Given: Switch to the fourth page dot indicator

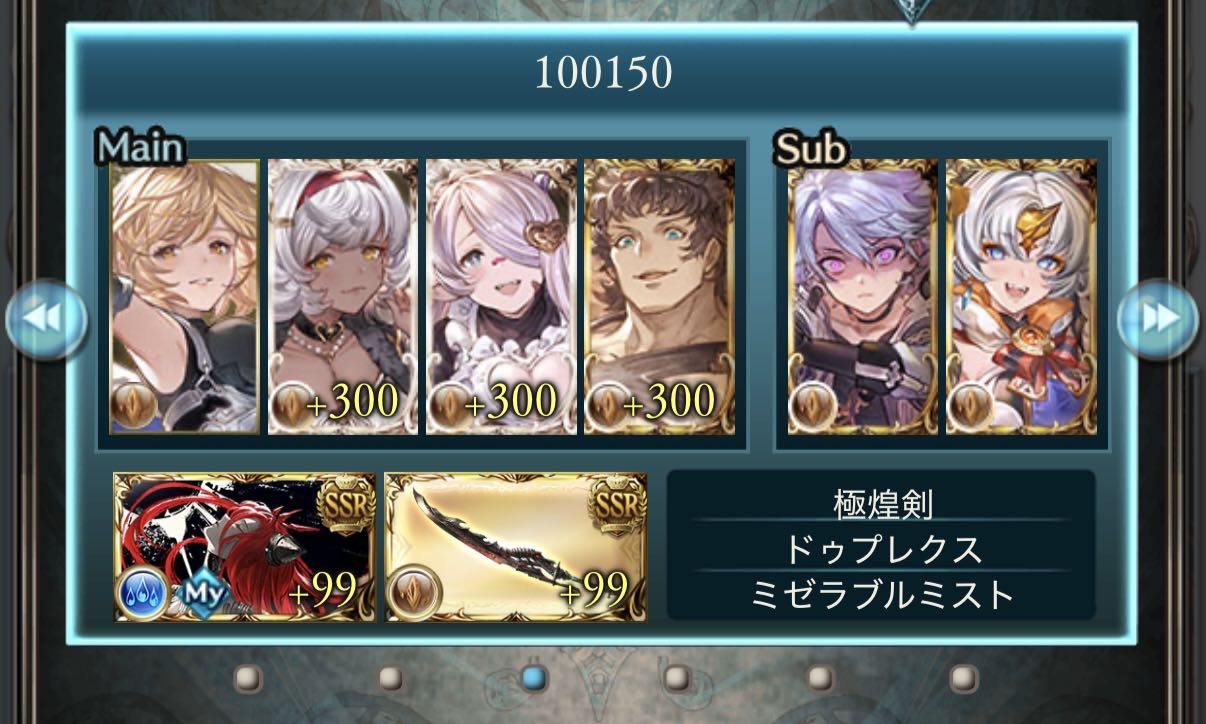Looking at the screenshot, I should point(677,679).
